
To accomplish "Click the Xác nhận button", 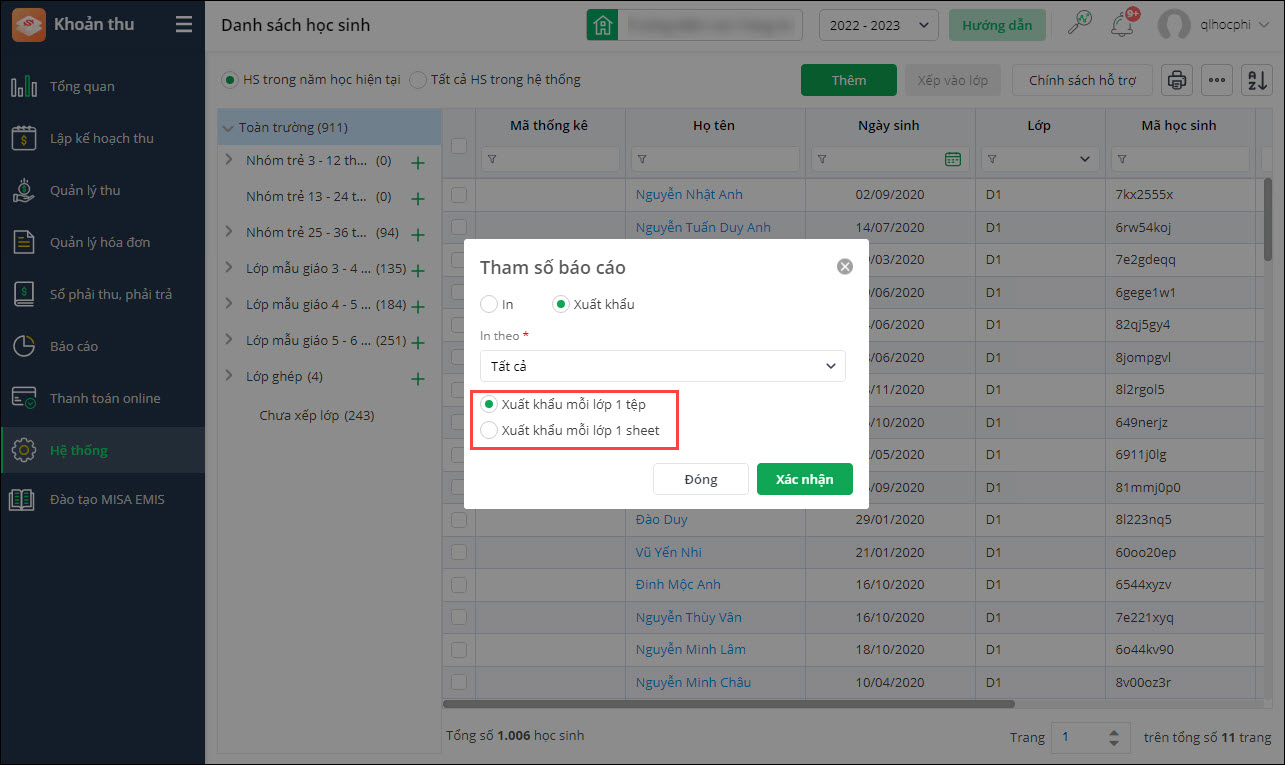I will click(x=804, y=479).
